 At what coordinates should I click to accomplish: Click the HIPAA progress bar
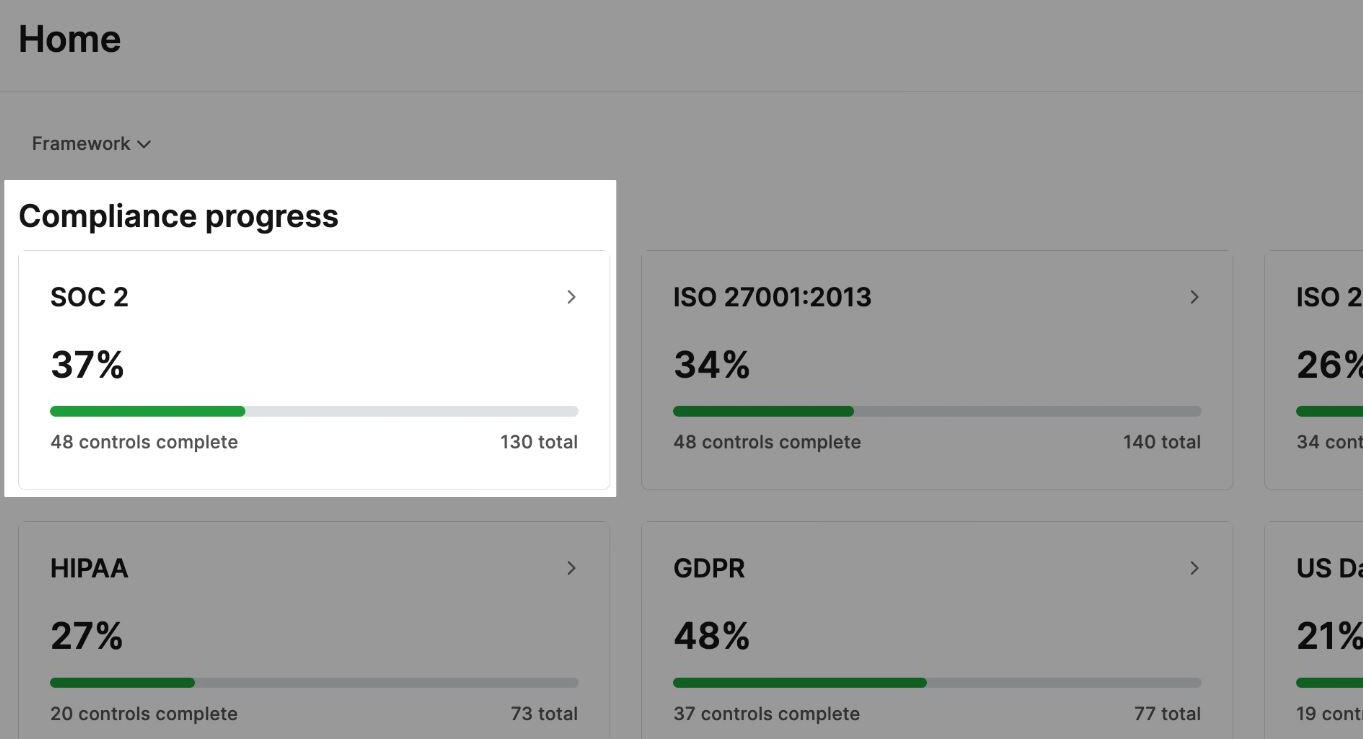314,683
